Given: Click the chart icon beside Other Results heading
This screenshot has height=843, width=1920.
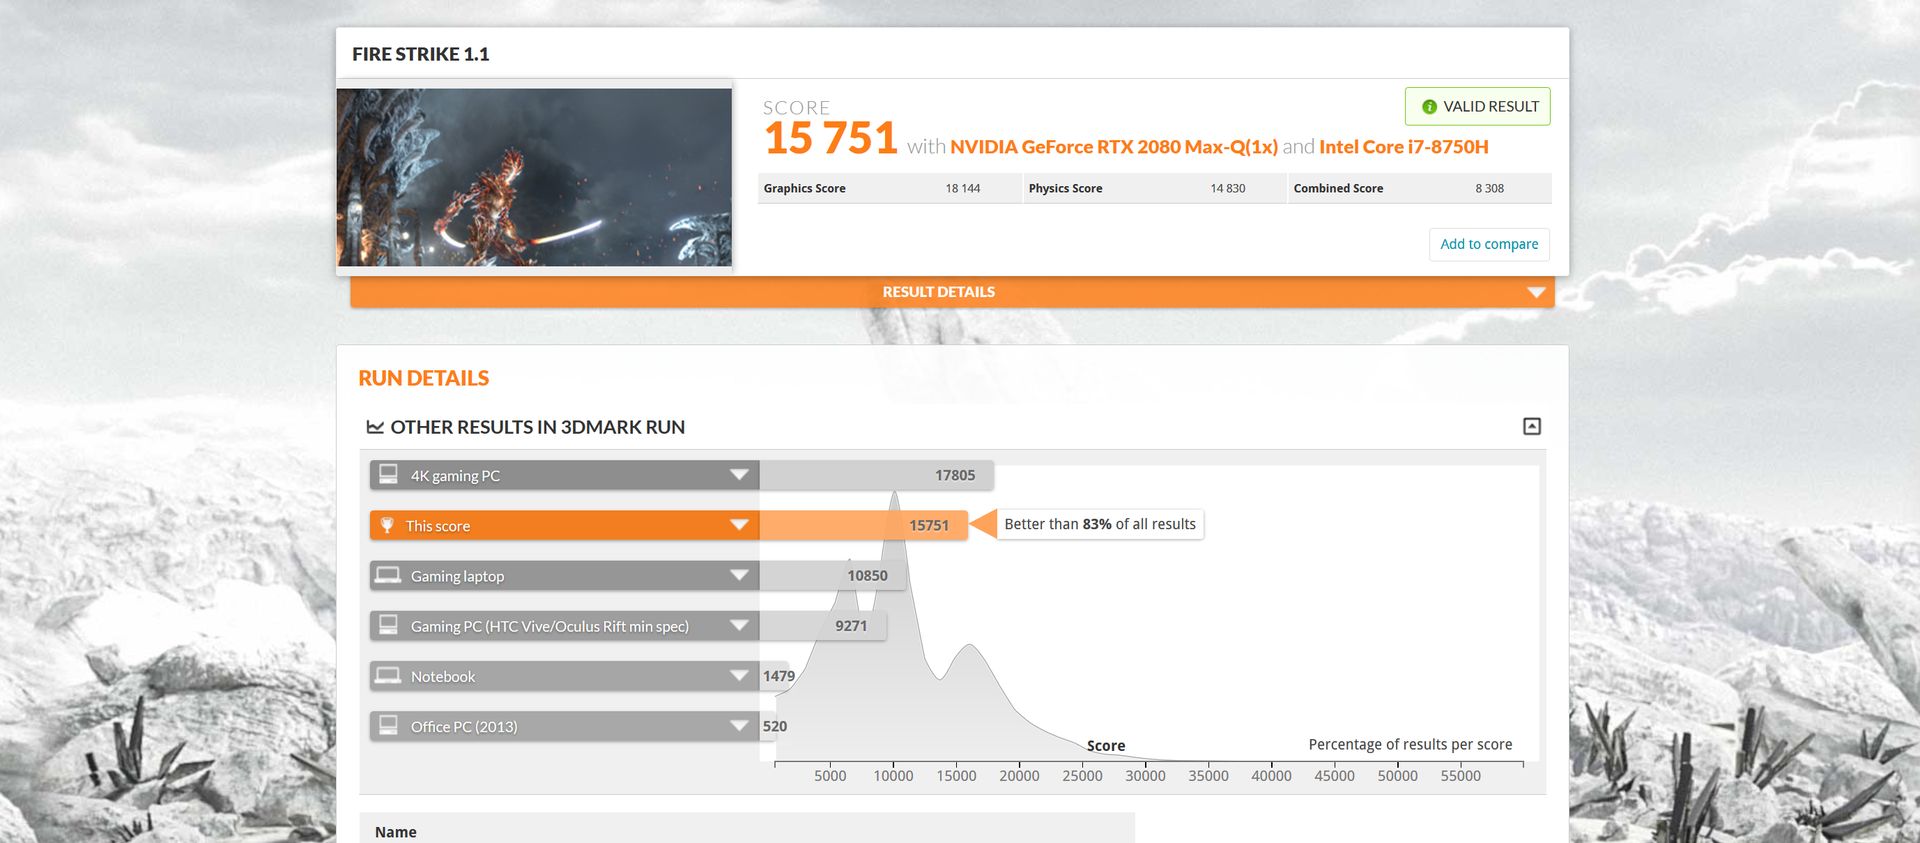Looking at the screenshot, I should pyautogui.click(x=375, y=427).
